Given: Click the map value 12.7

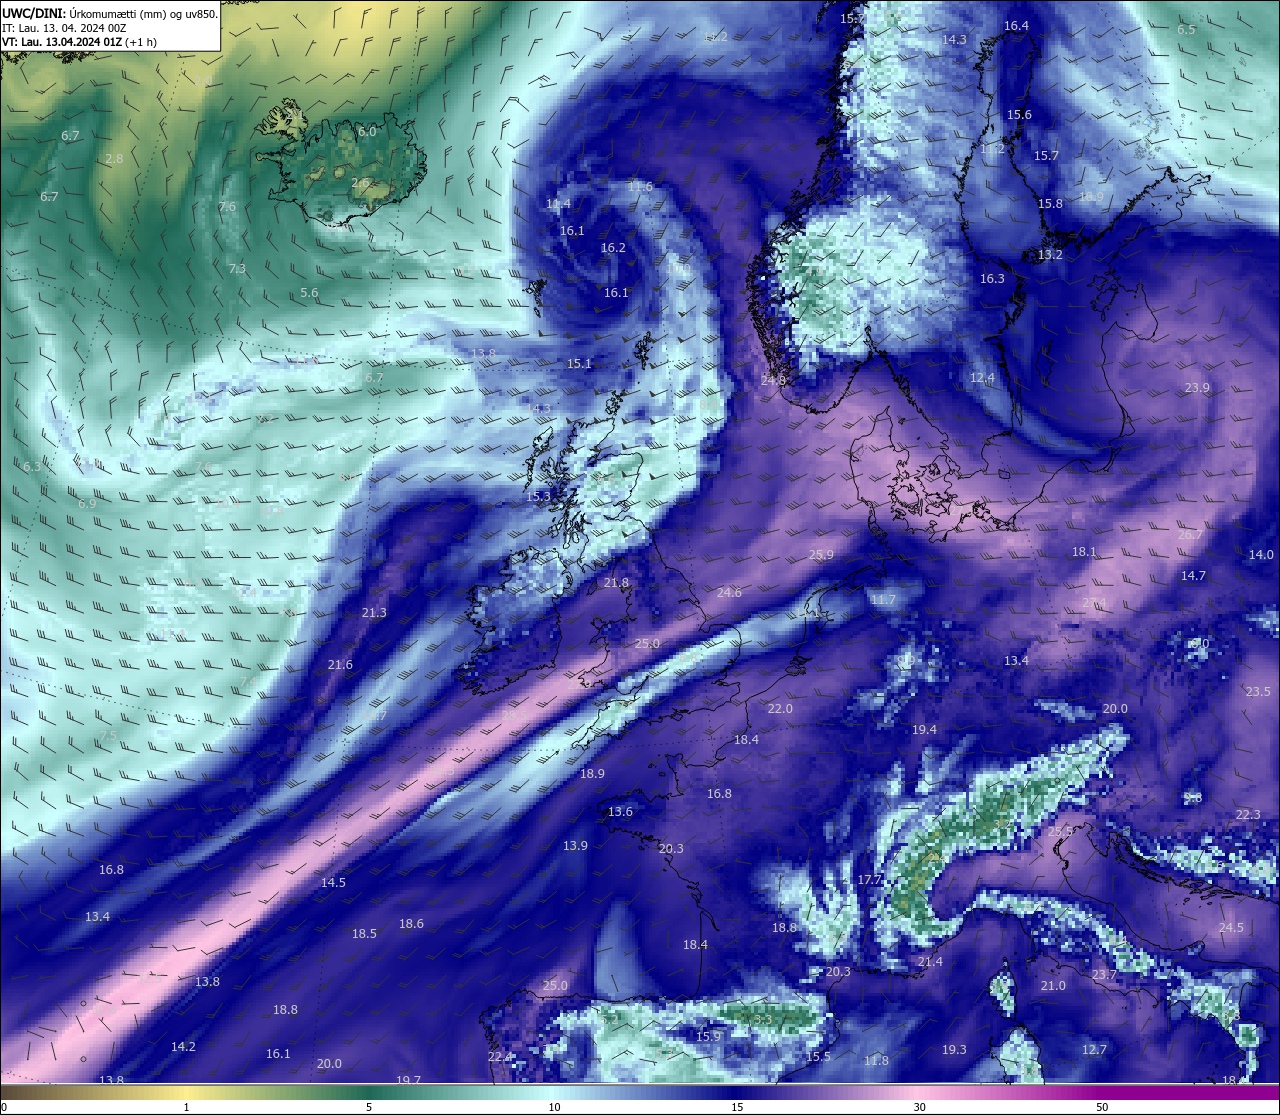Looking at the screenshot, I should (1094, 1050).
